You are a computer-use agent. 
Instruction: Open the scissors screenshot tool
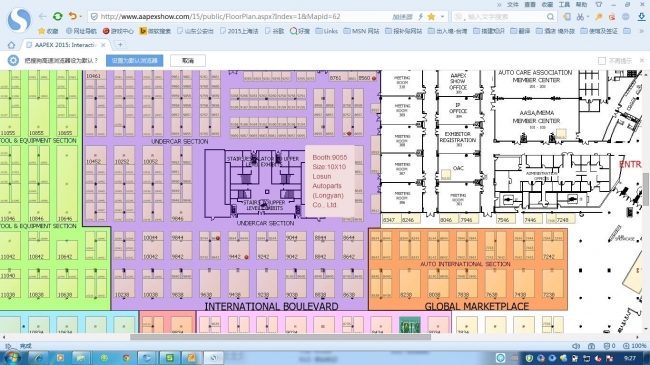(x=580, y=17)
